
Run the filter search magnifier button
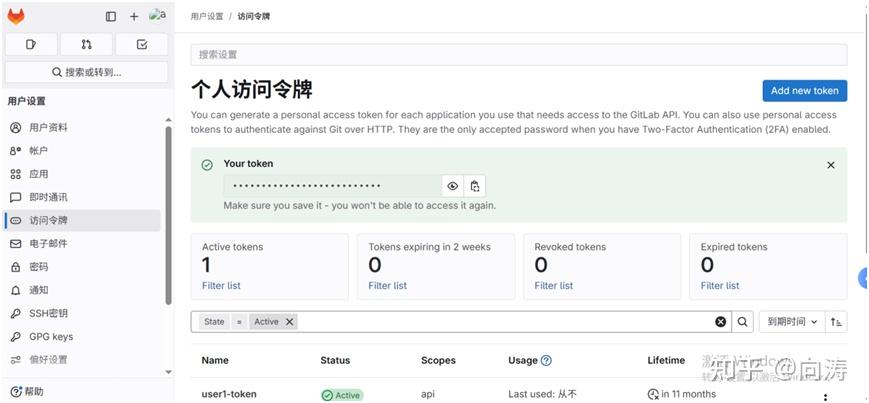click(743, 322)
